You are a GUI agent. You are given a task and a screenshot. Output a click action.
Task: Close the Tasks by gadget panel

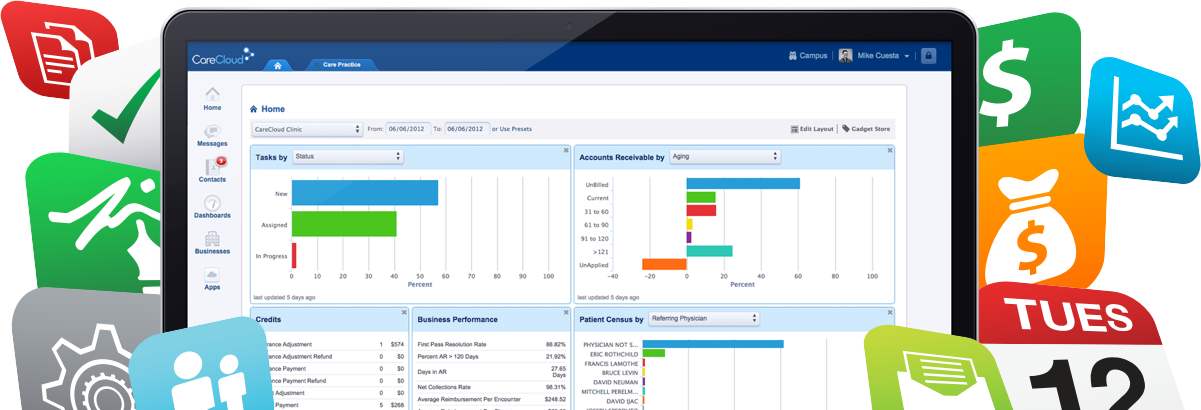566,150
